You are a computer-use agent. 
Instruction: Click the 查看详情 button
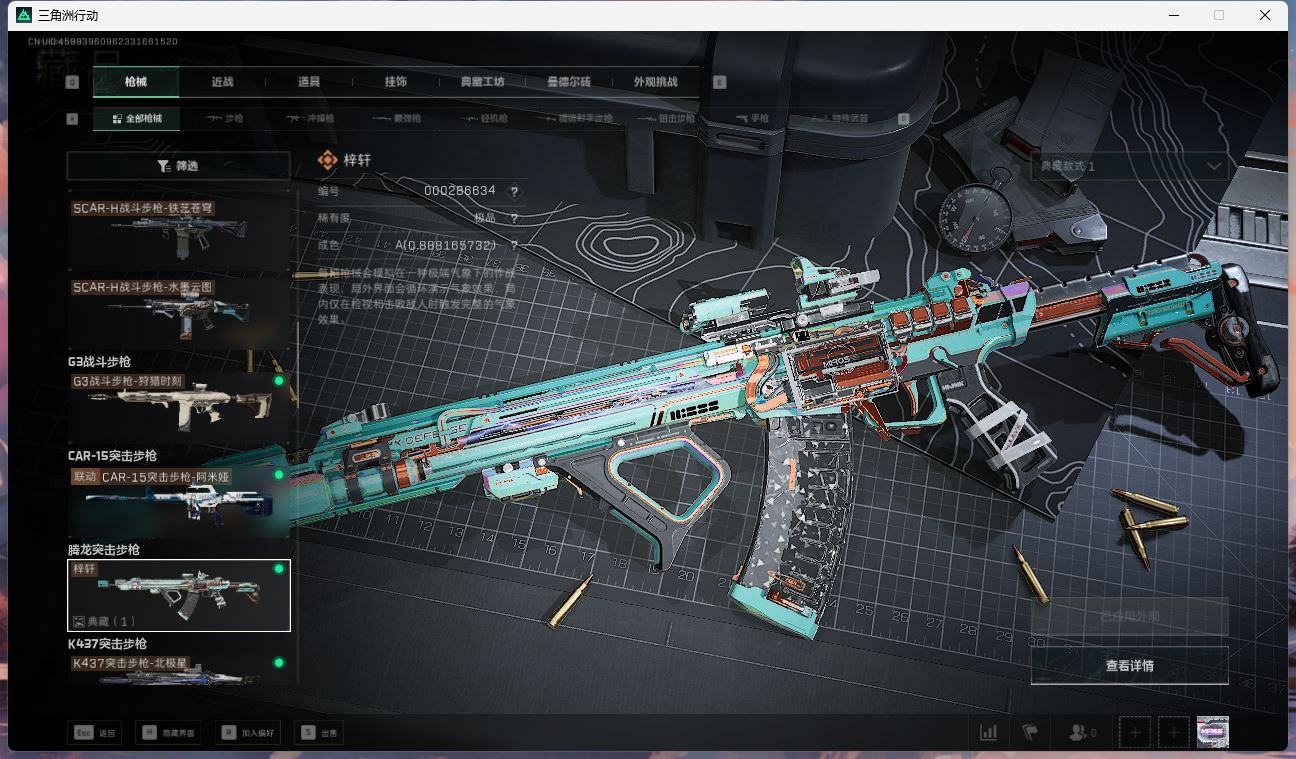[1129, 666]
